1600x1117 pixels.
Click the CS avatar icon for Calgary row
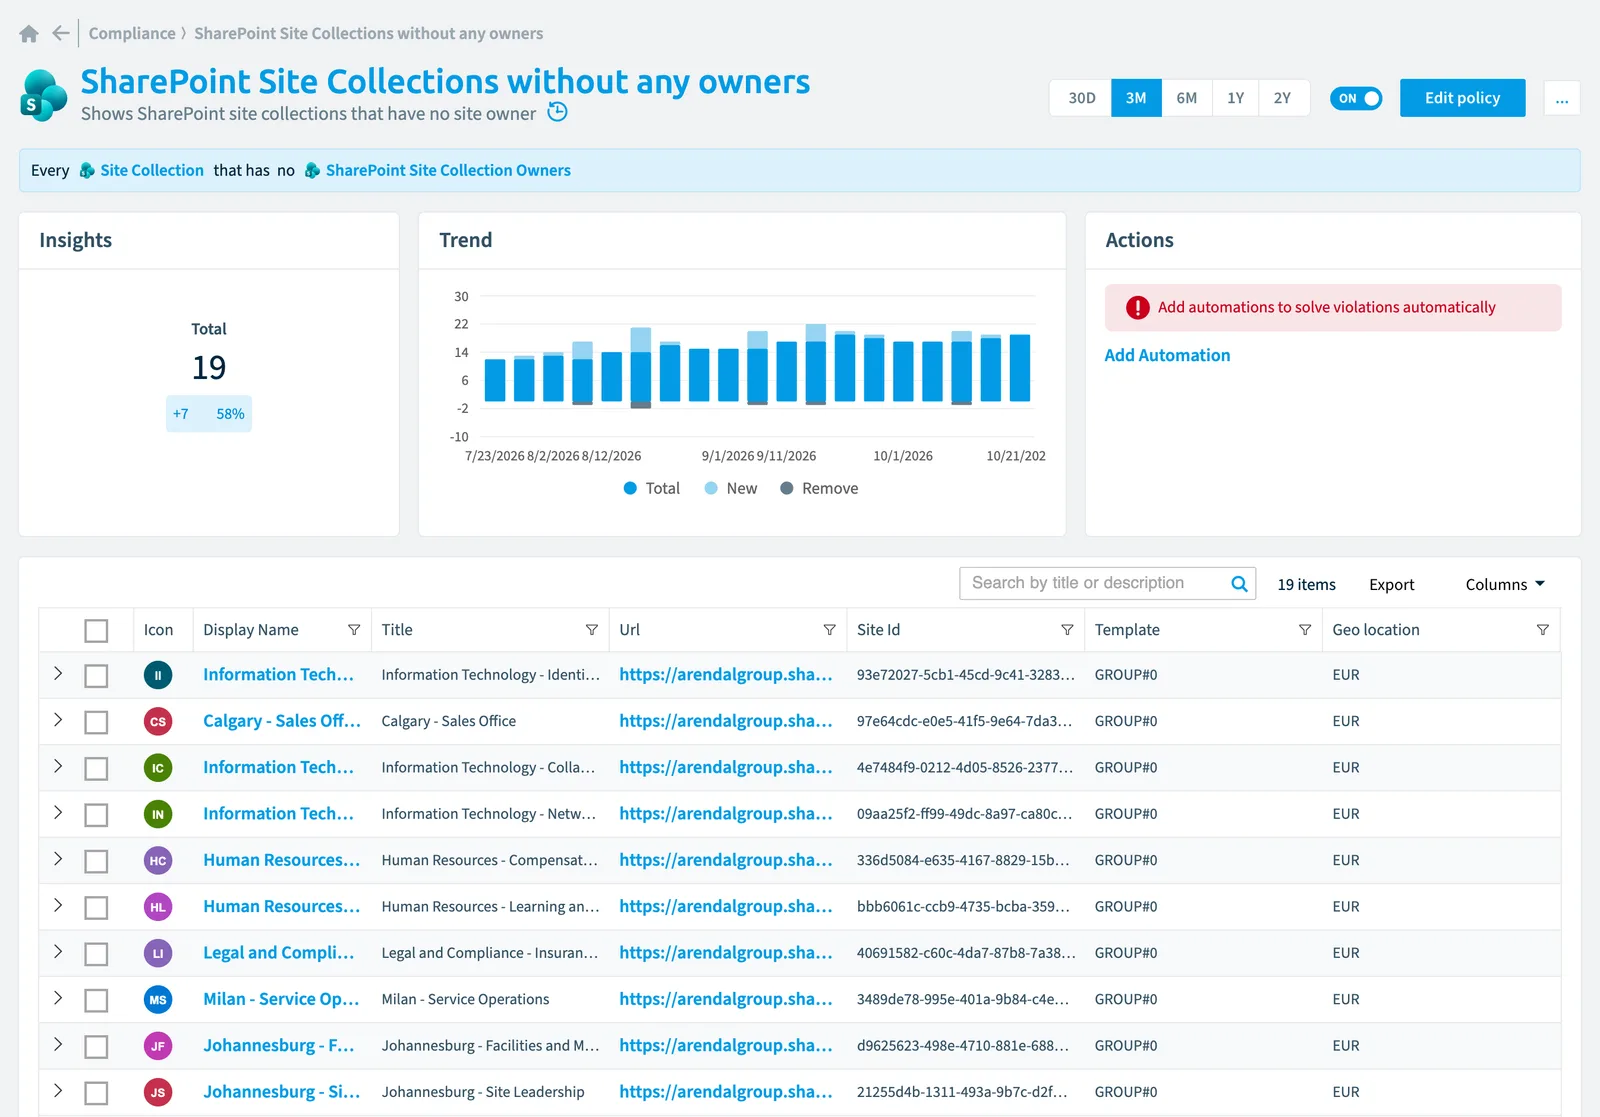[158, 721]
